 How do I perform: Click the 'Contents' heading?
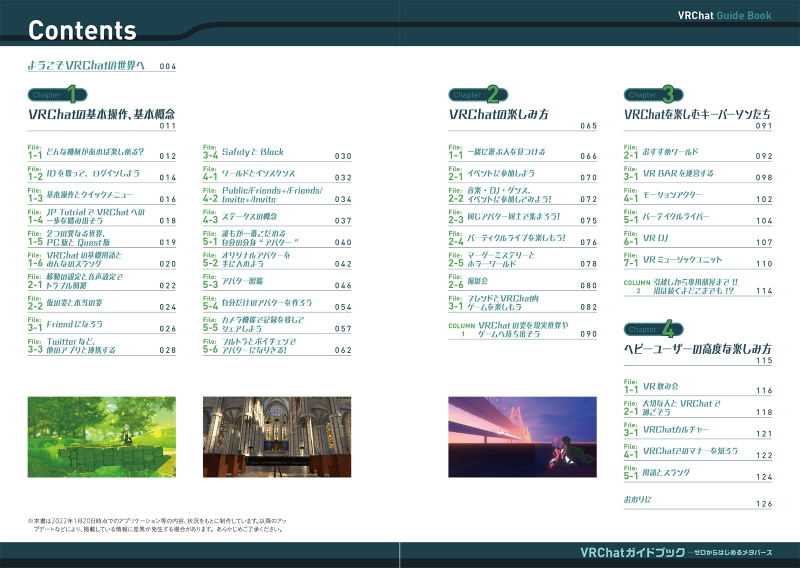pyautogui.click(x=82, y=30)
